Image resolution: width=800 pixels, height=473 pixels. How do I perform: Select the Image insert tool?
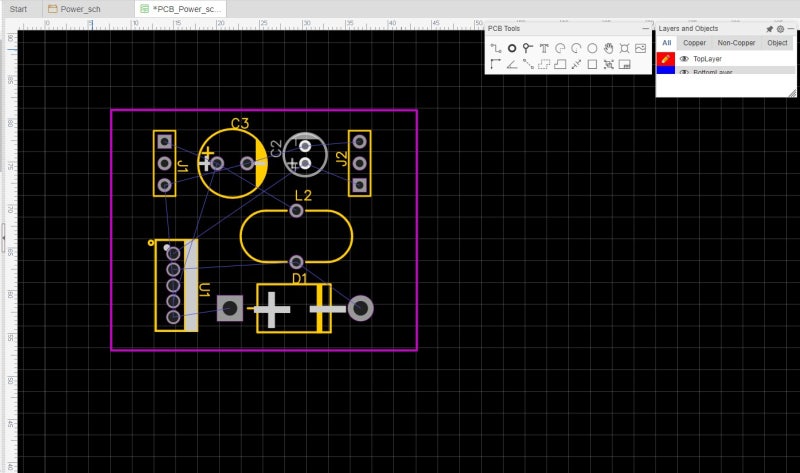641,48
